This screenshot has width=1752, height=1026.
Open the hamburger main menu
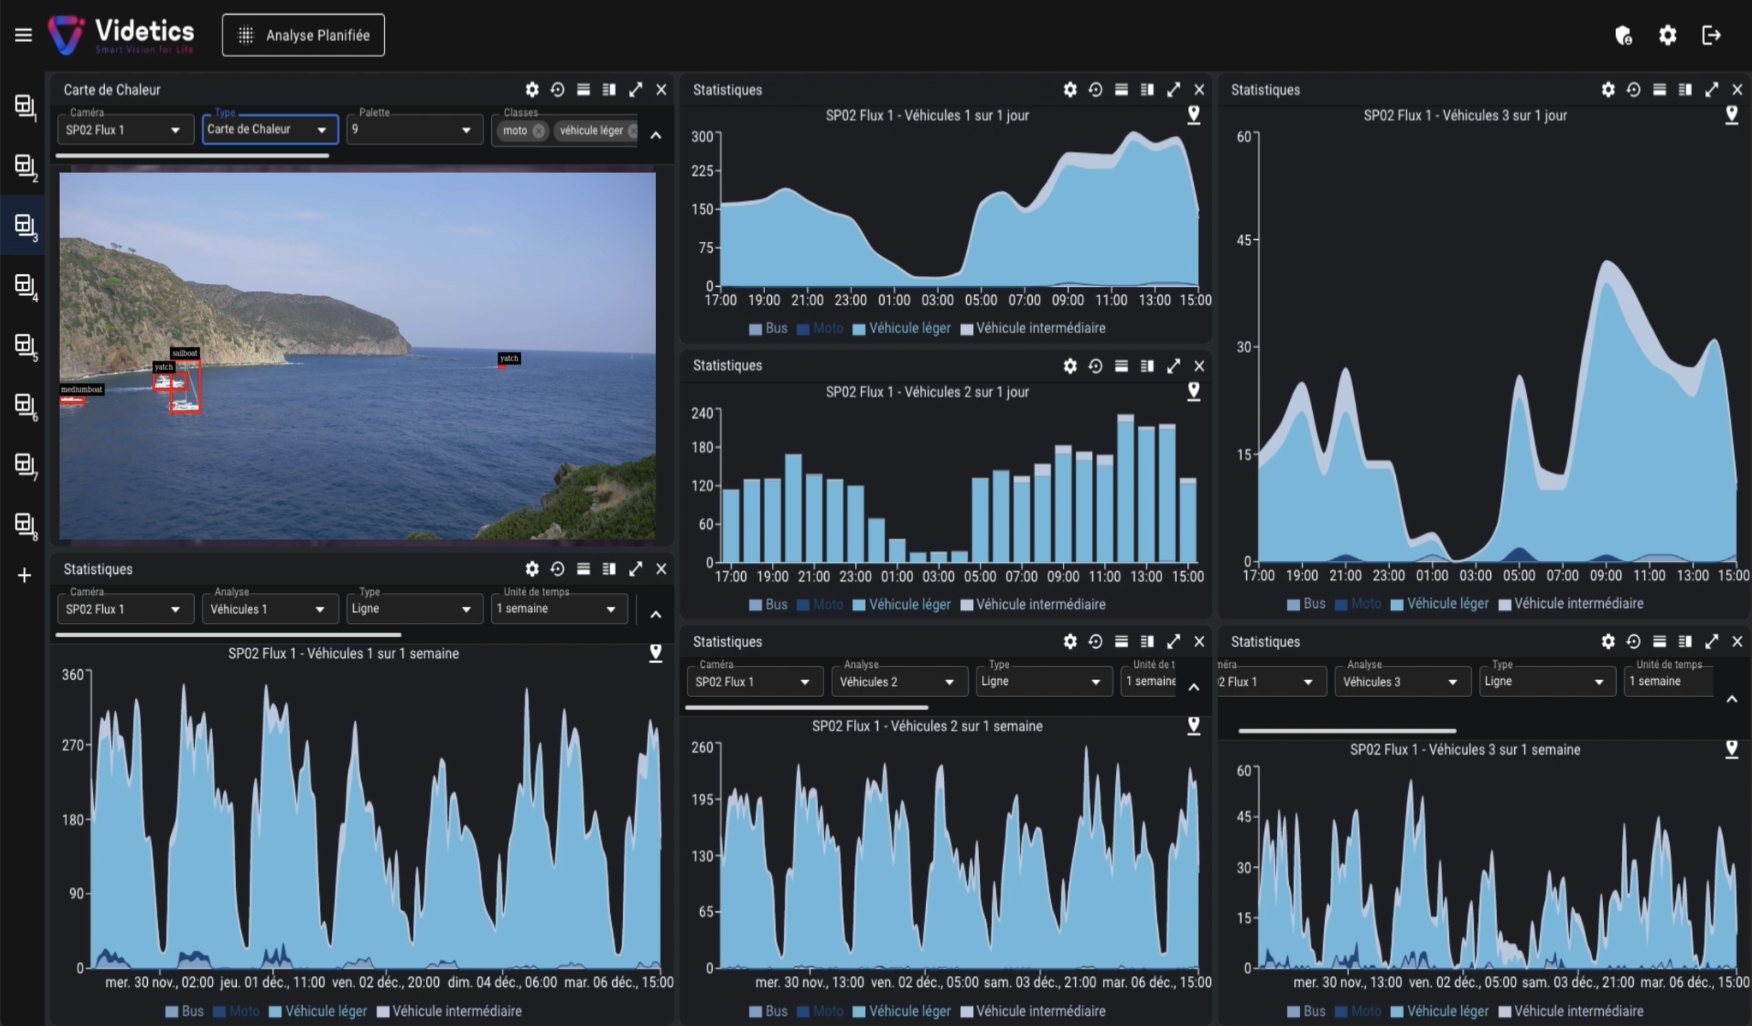coord(23,35)
